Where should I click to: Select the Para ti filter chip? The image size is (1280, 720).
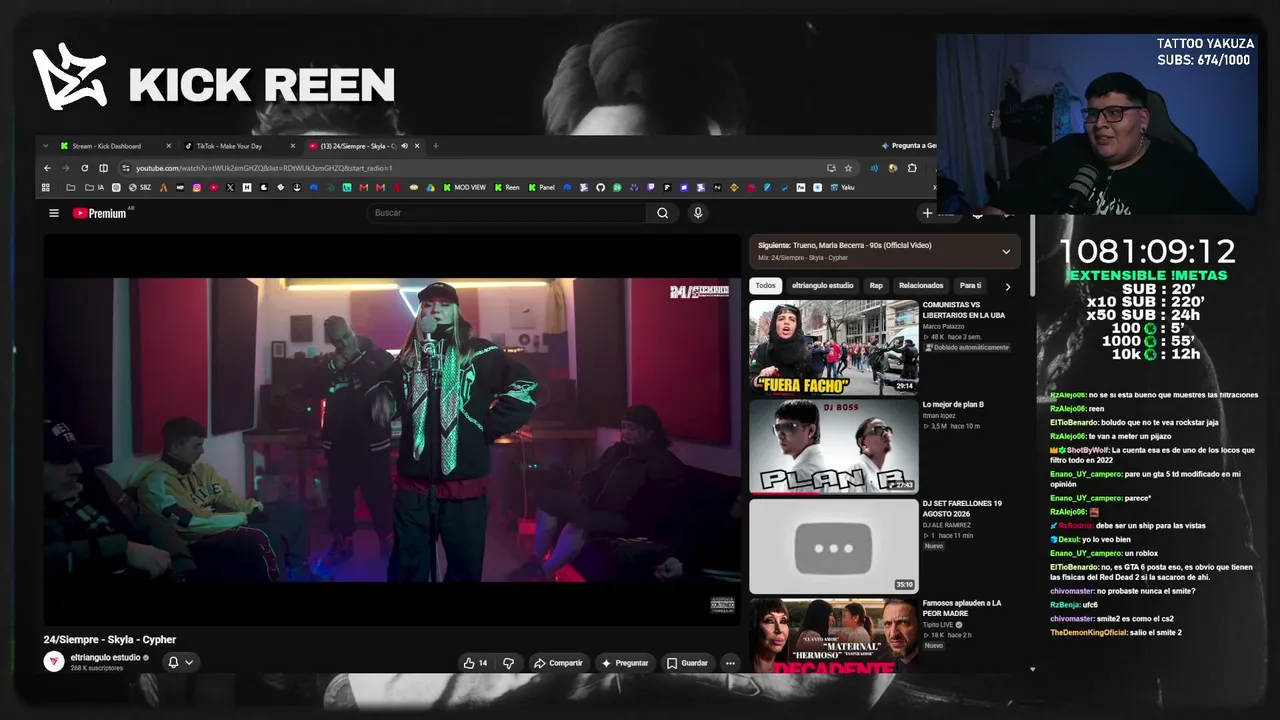tap(970, 286)
